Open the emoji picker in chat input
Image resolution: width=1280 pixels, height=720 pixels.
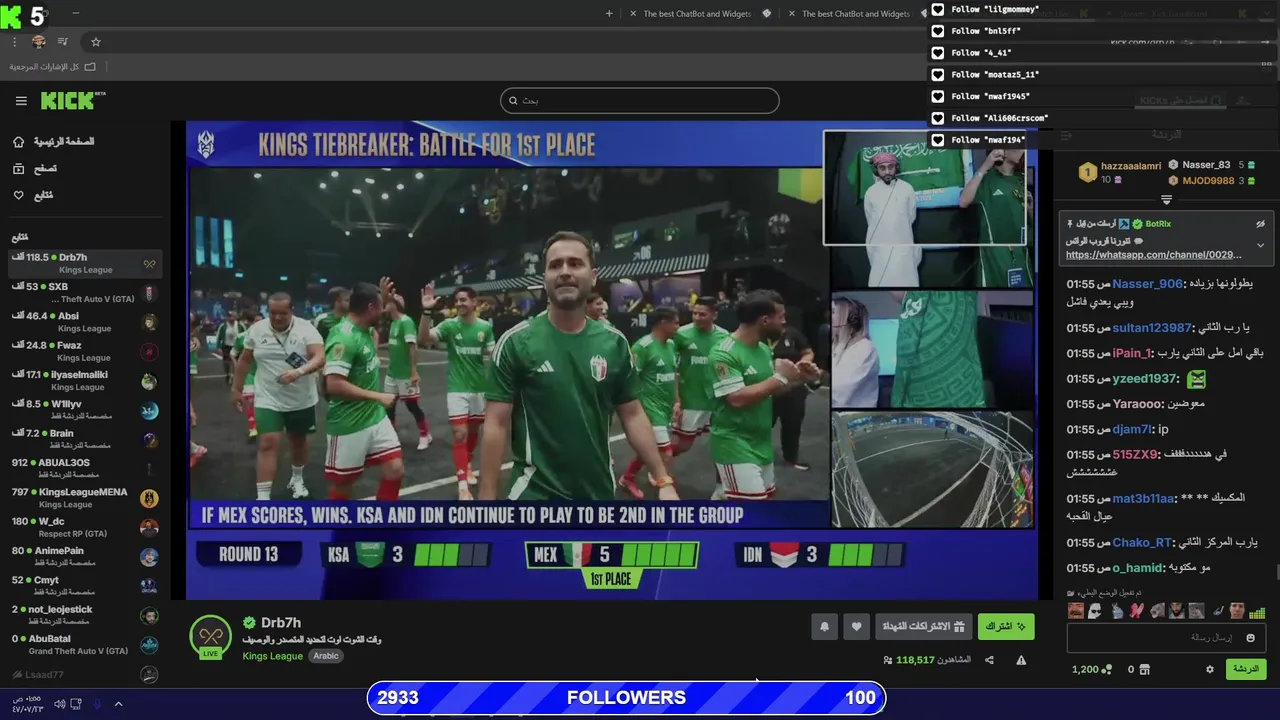pos(1250,637)
